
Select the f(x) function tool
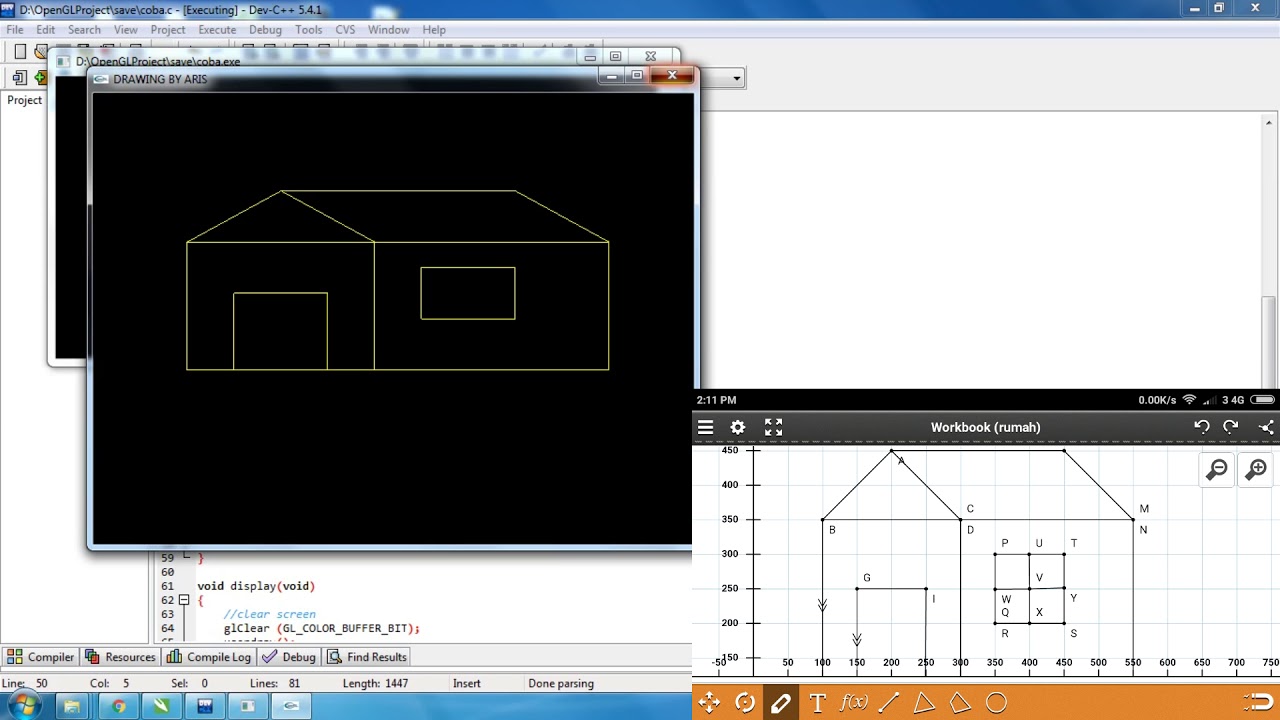853,702
